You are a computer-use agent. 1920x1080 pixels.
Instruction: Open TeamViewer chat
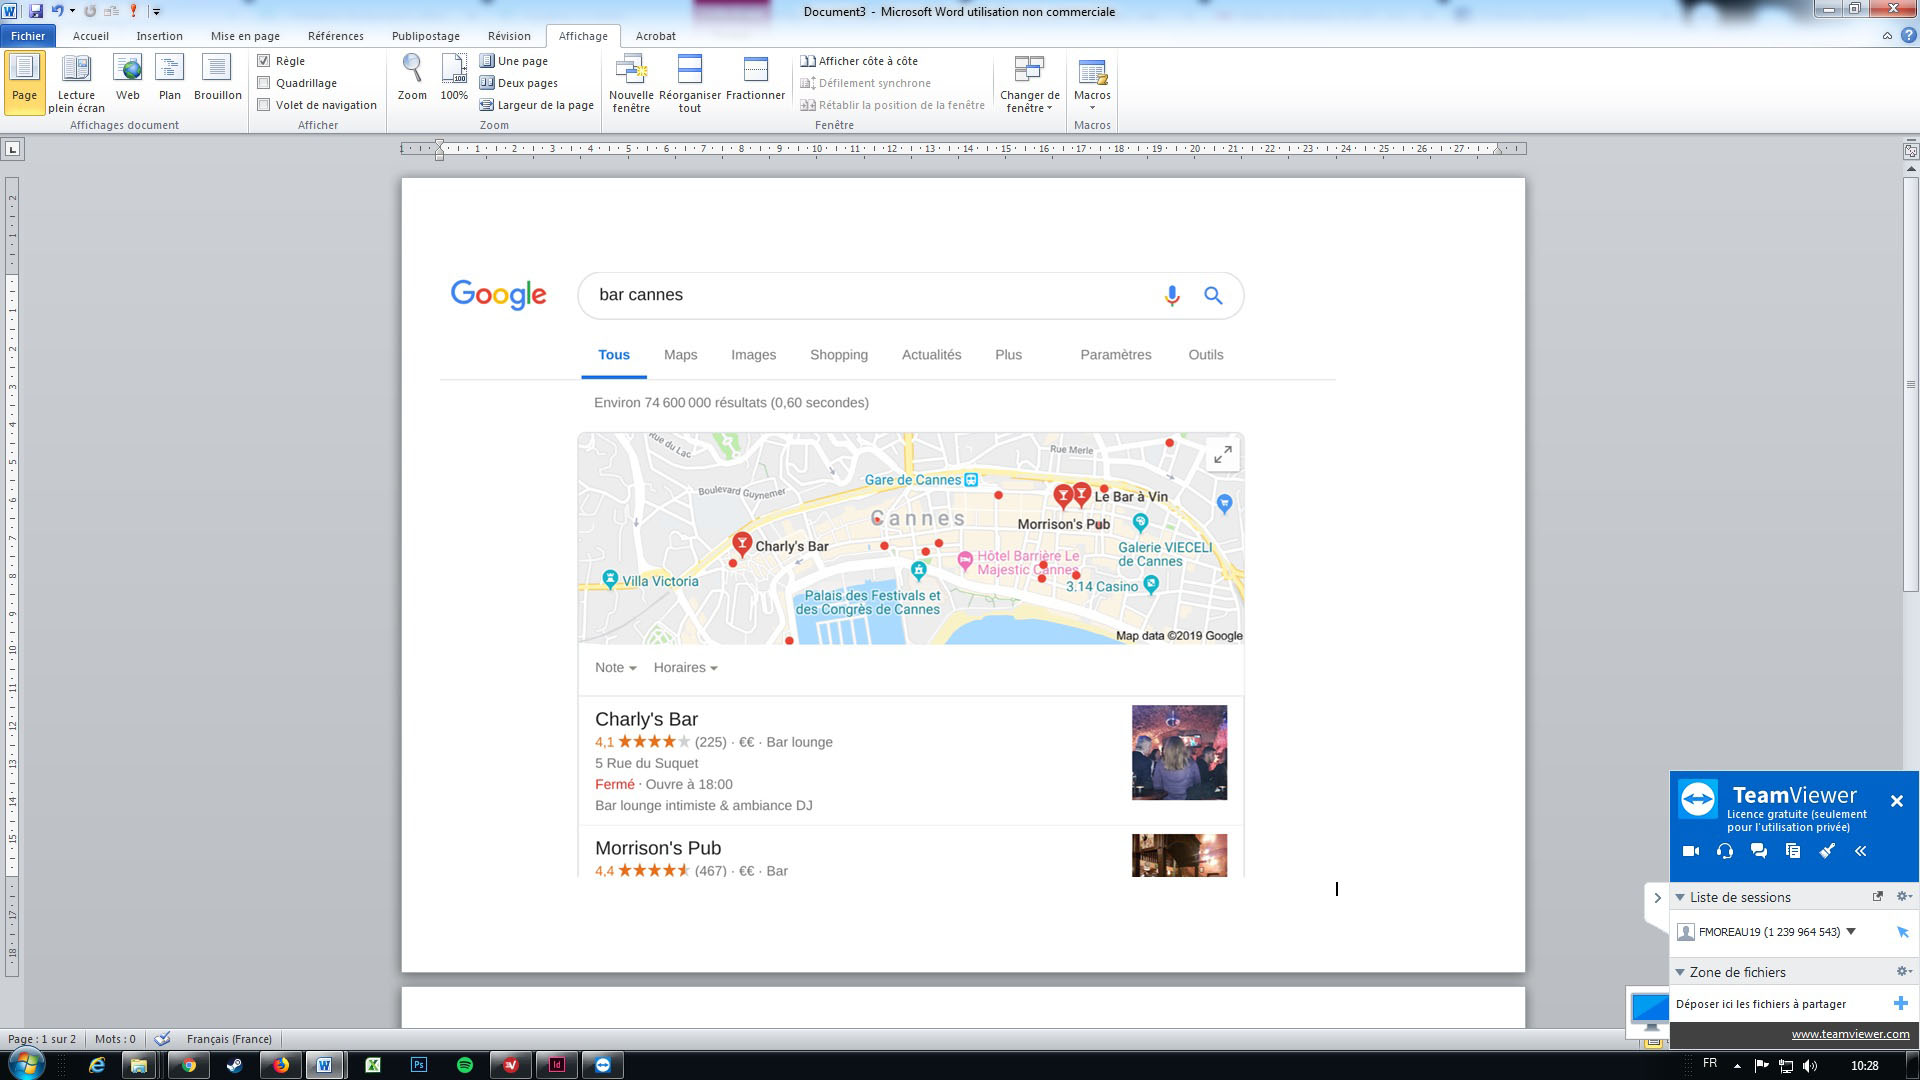pyautogui.click(x=1759, y=851)
